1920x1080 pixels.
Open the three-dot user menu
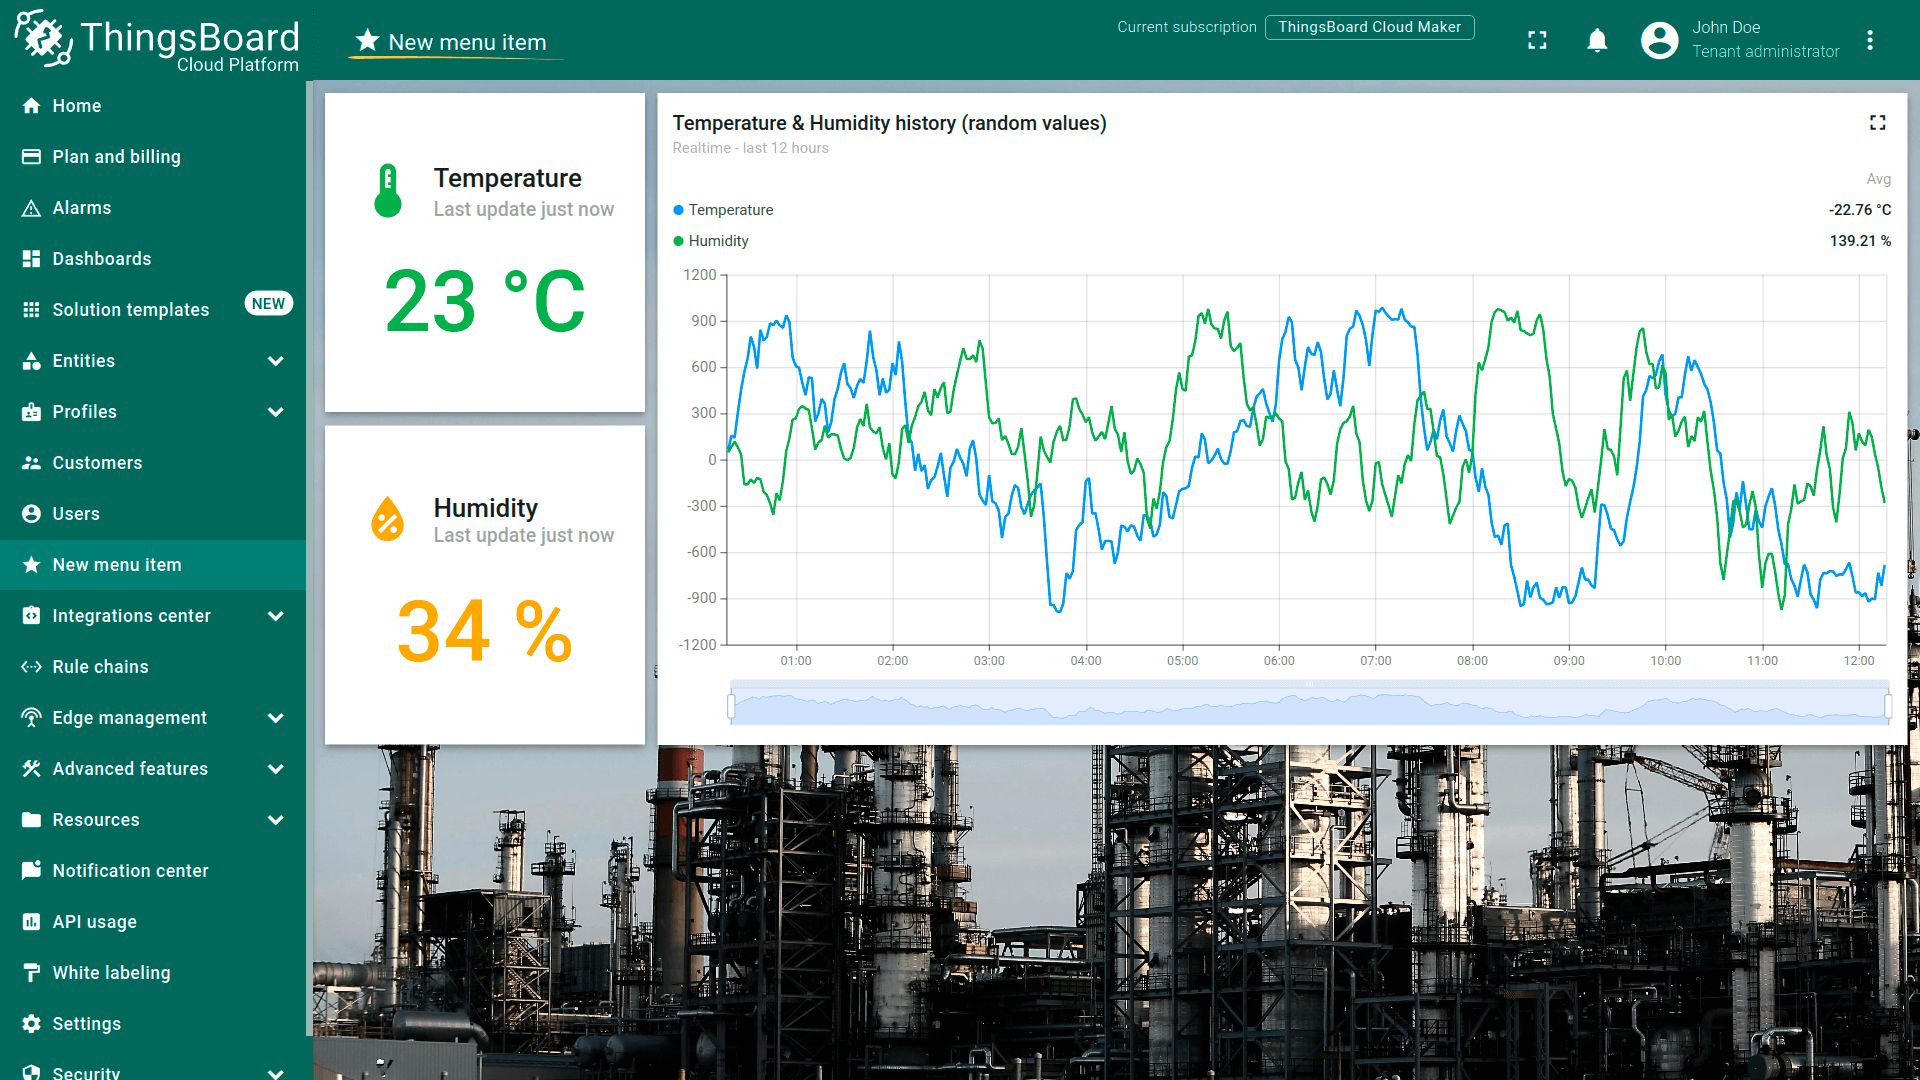tap(1869, 40)
